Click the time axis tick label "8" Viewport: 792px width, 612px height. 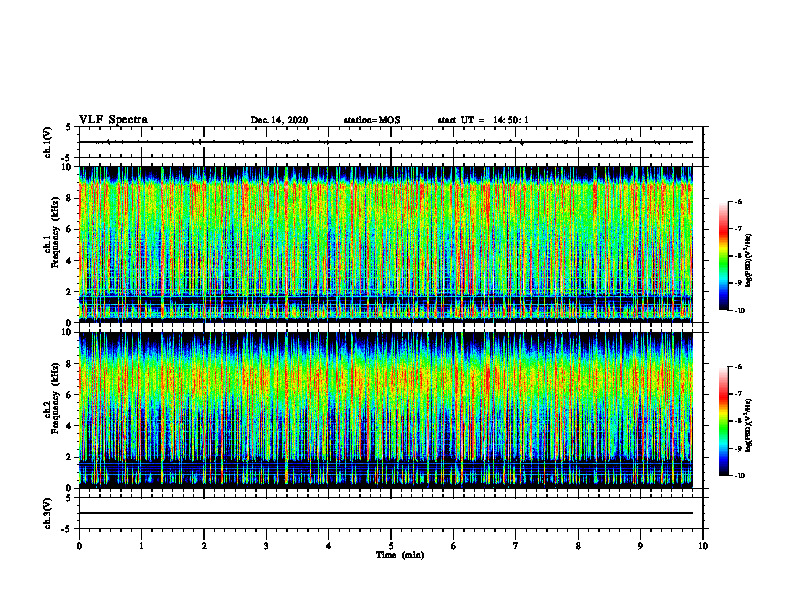point(578,546)
